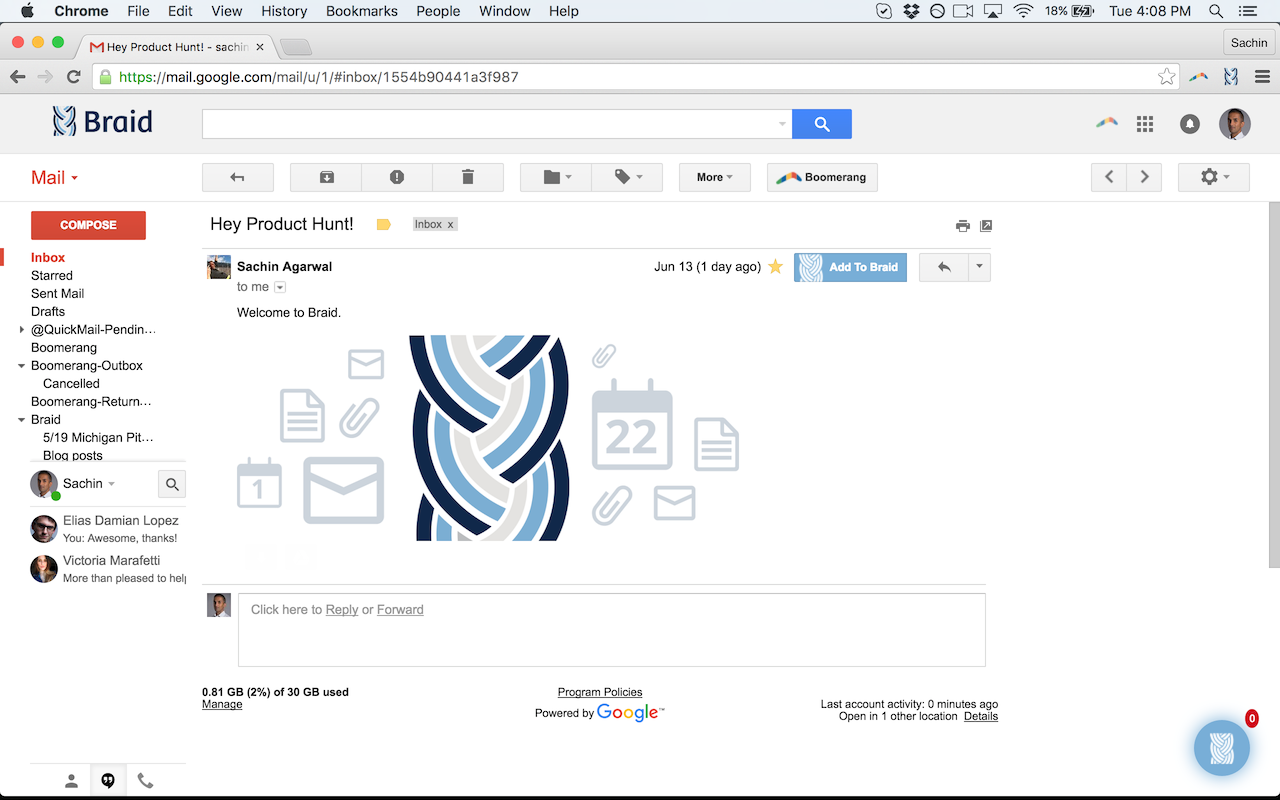Open the Bookmarks menu in the menu bar
Viewport: 1280px width, 800px height.
click(x=361, y=11)
